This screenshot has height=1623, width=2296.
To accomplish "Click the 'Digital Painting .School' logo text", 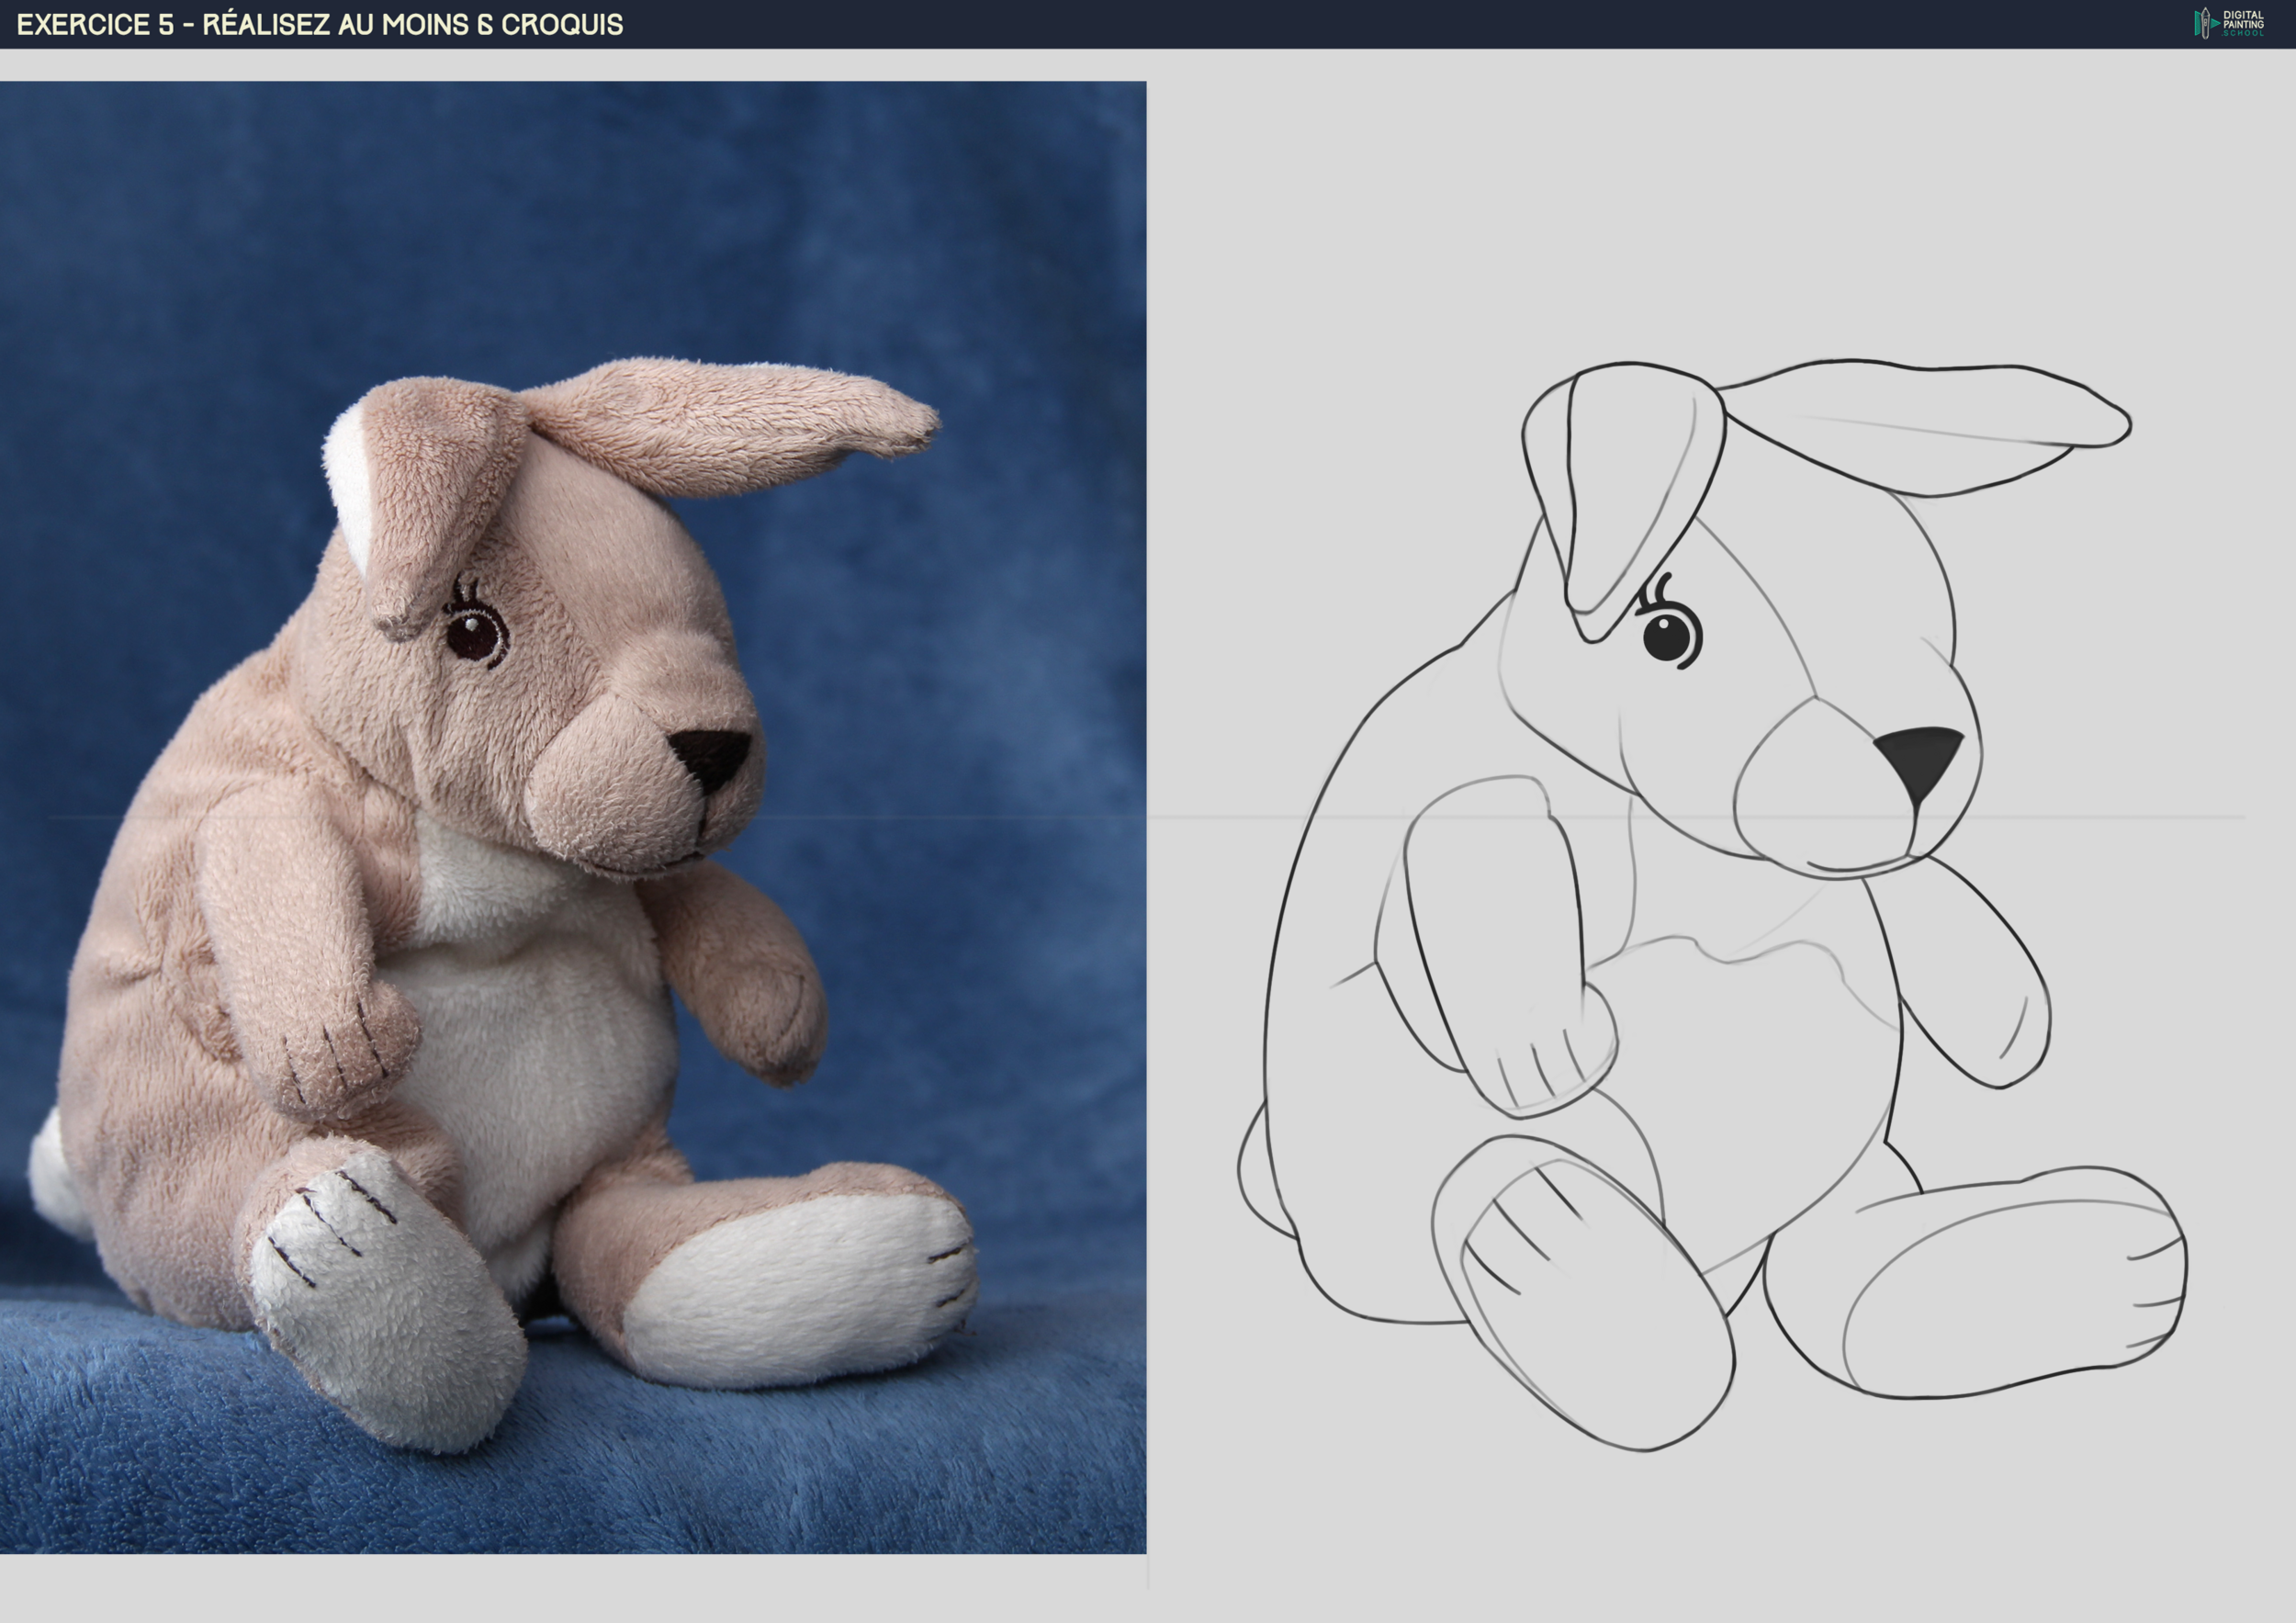I will (2243, 24).
